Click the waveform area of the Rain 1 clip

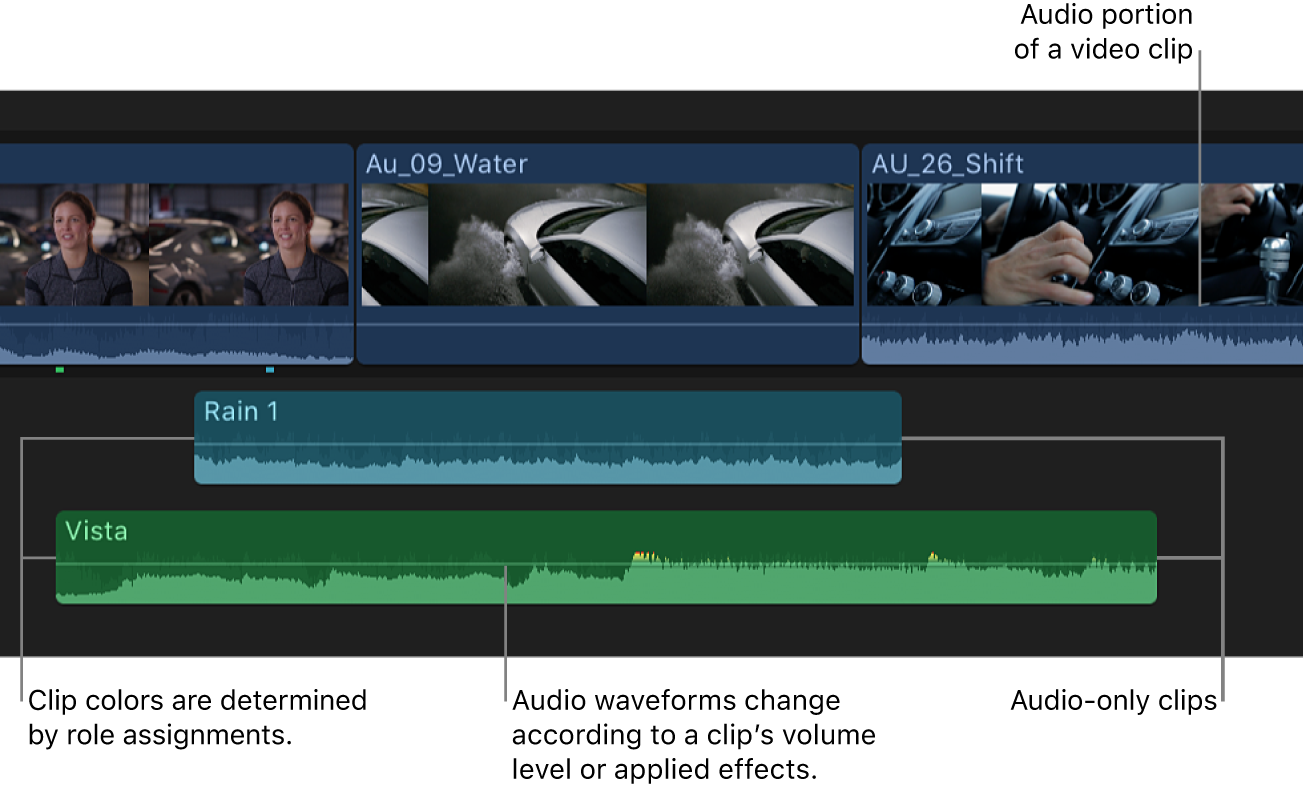click(548, 465)
